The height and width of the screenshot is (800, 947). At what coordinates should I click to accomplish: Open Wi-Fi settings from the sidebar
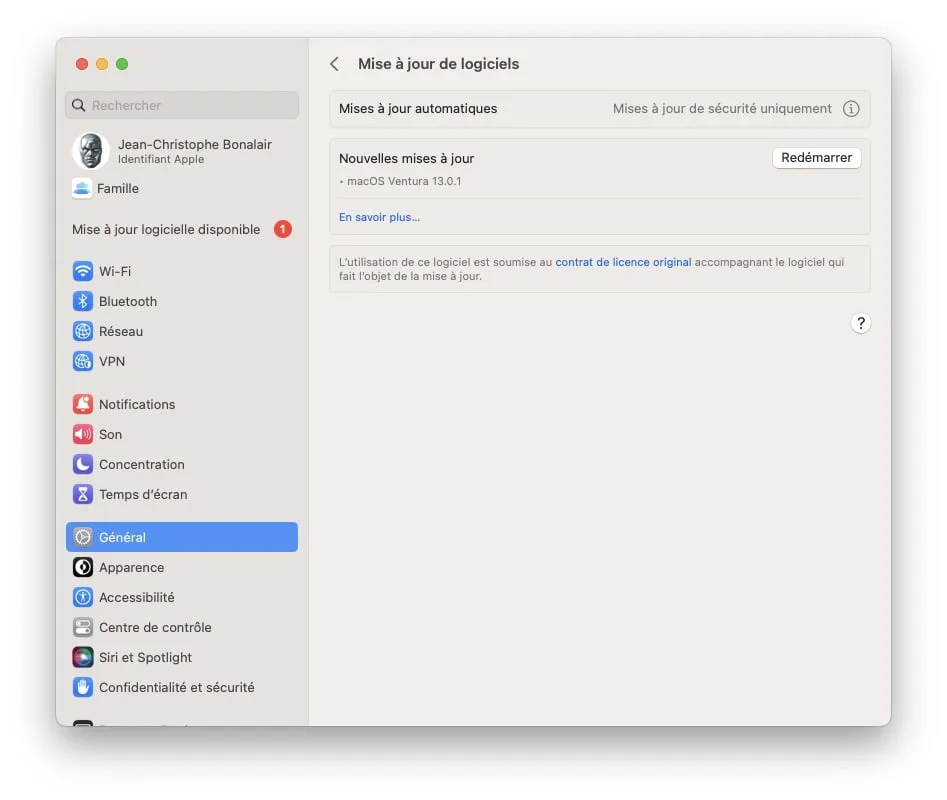pyautogui.click(x=110, y=271)
